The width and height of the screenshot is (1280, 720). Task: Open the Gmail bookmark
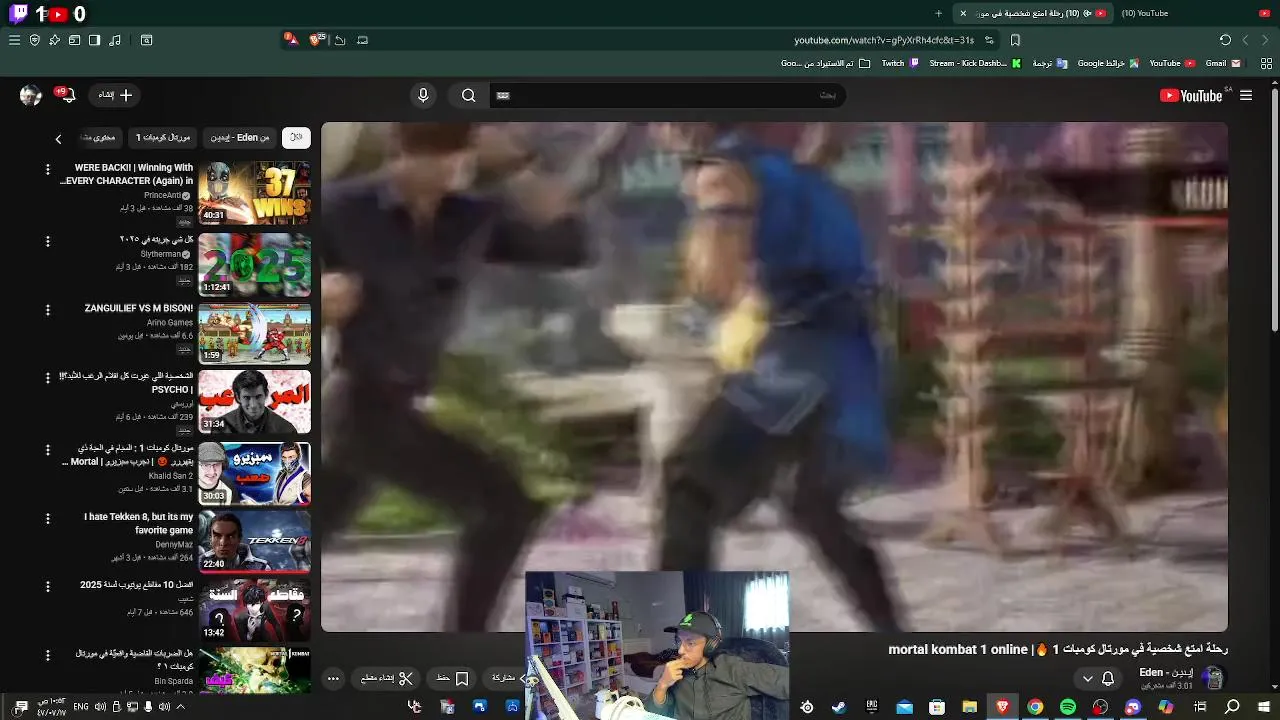pos(1223,63)
